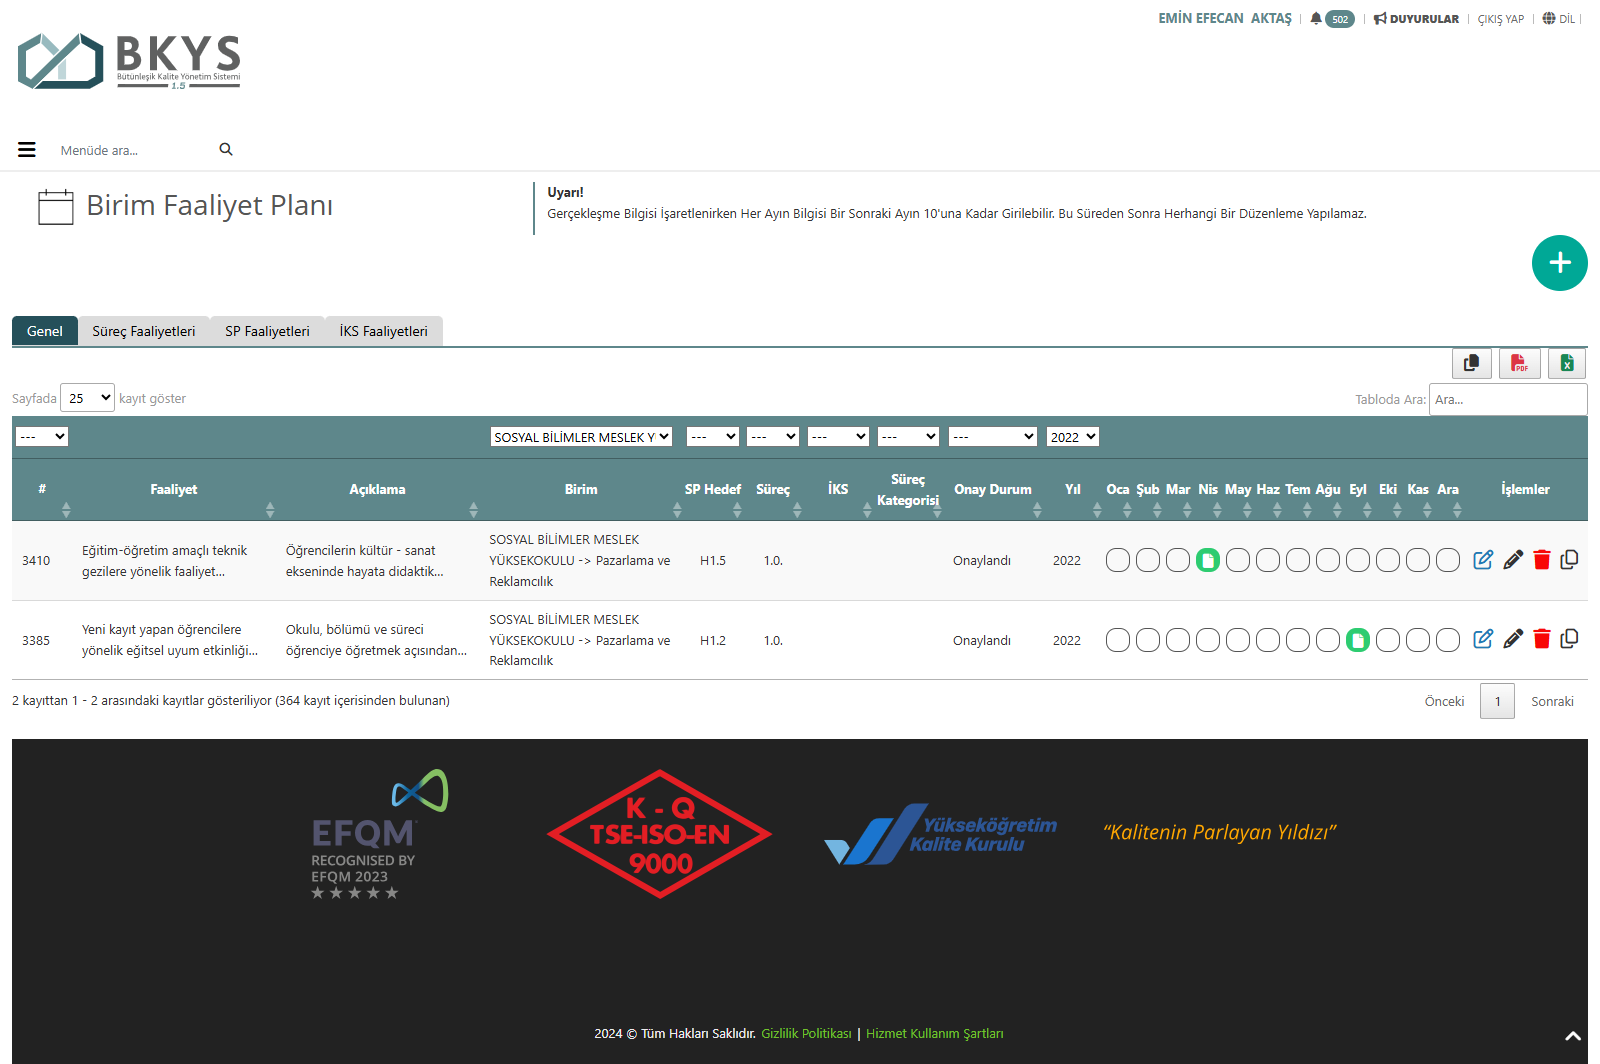Delete record 3410 using the red trash icon
Image resolution: width=1600 pixels, height=1064 pixels.
[x=1541, y=560]
